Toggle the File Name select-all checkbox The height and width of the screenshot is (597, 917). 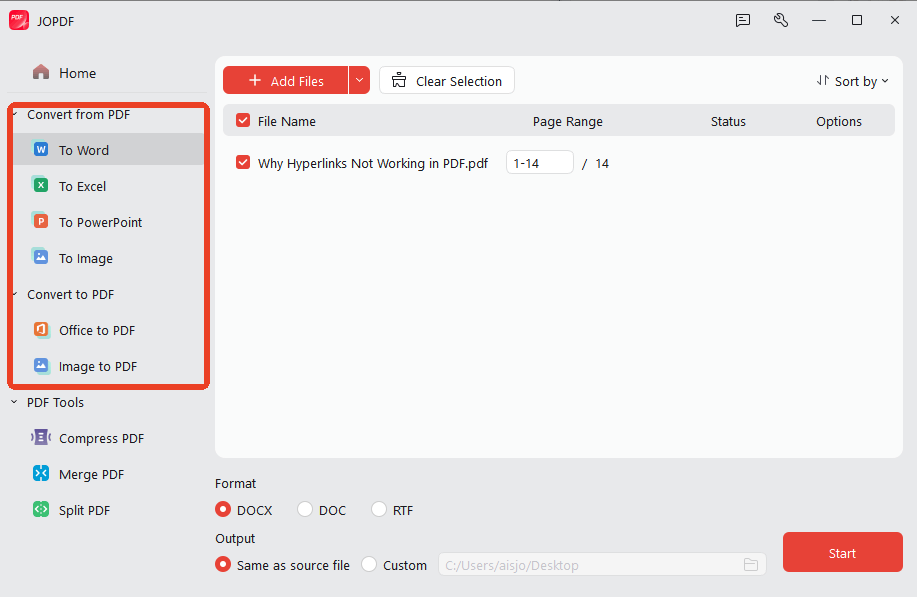[x=243, y=120]
